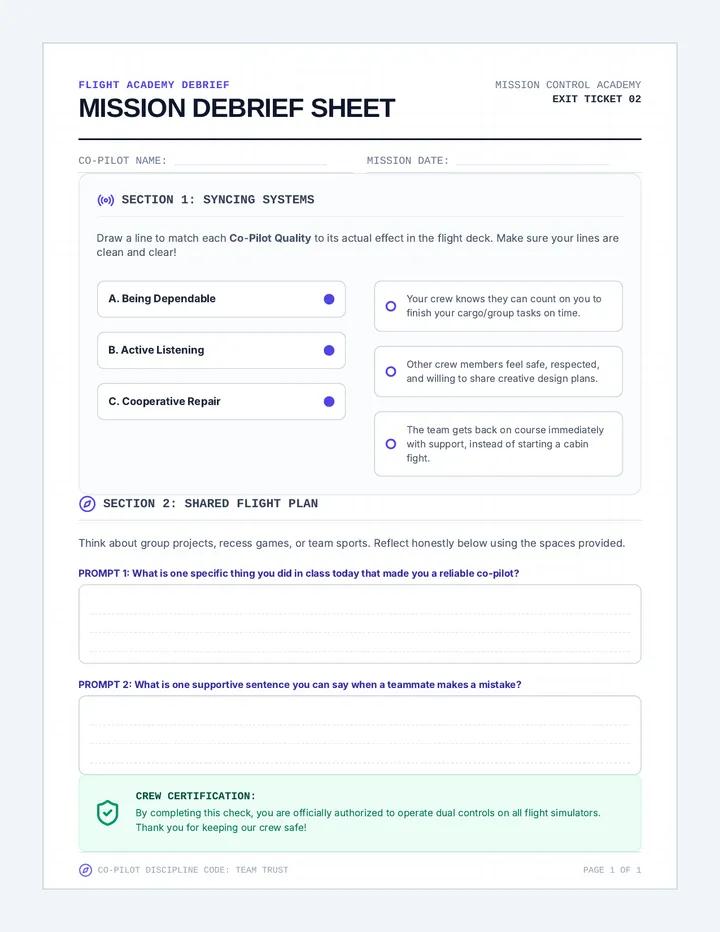Click the 'Mission Debrief Sheet' title
Viewport: 720px width, 932px height.
[x=237, y=108]
